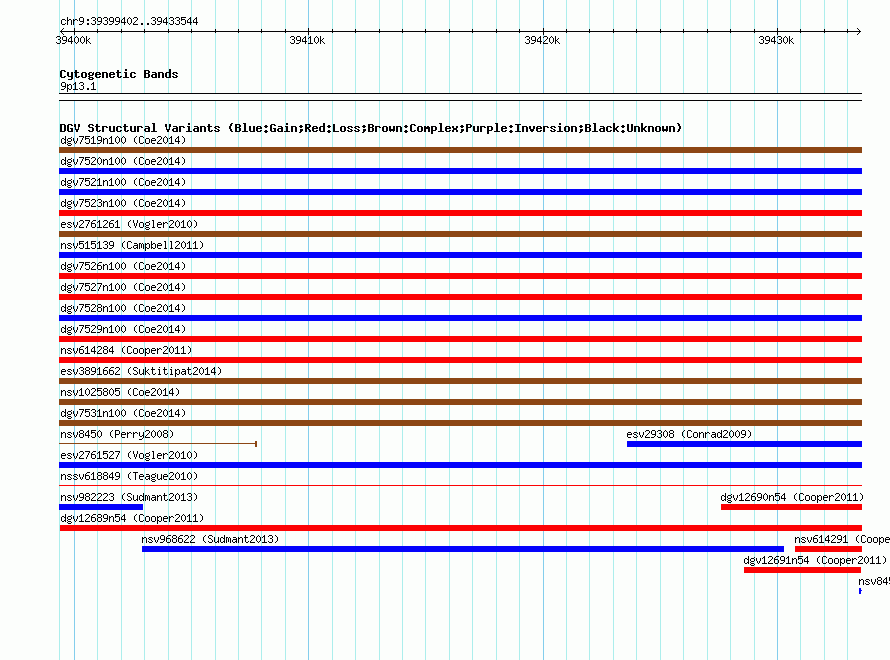890x660 pixels.
Task: Click the right arrow of the ruler
Action: (x=858, y=31)
